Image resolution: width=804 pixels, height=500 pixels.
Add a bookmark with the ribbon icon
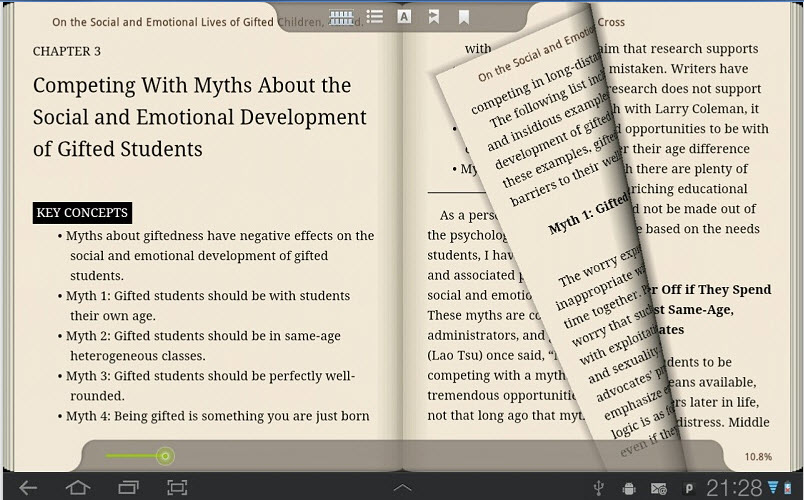point(464,17)
